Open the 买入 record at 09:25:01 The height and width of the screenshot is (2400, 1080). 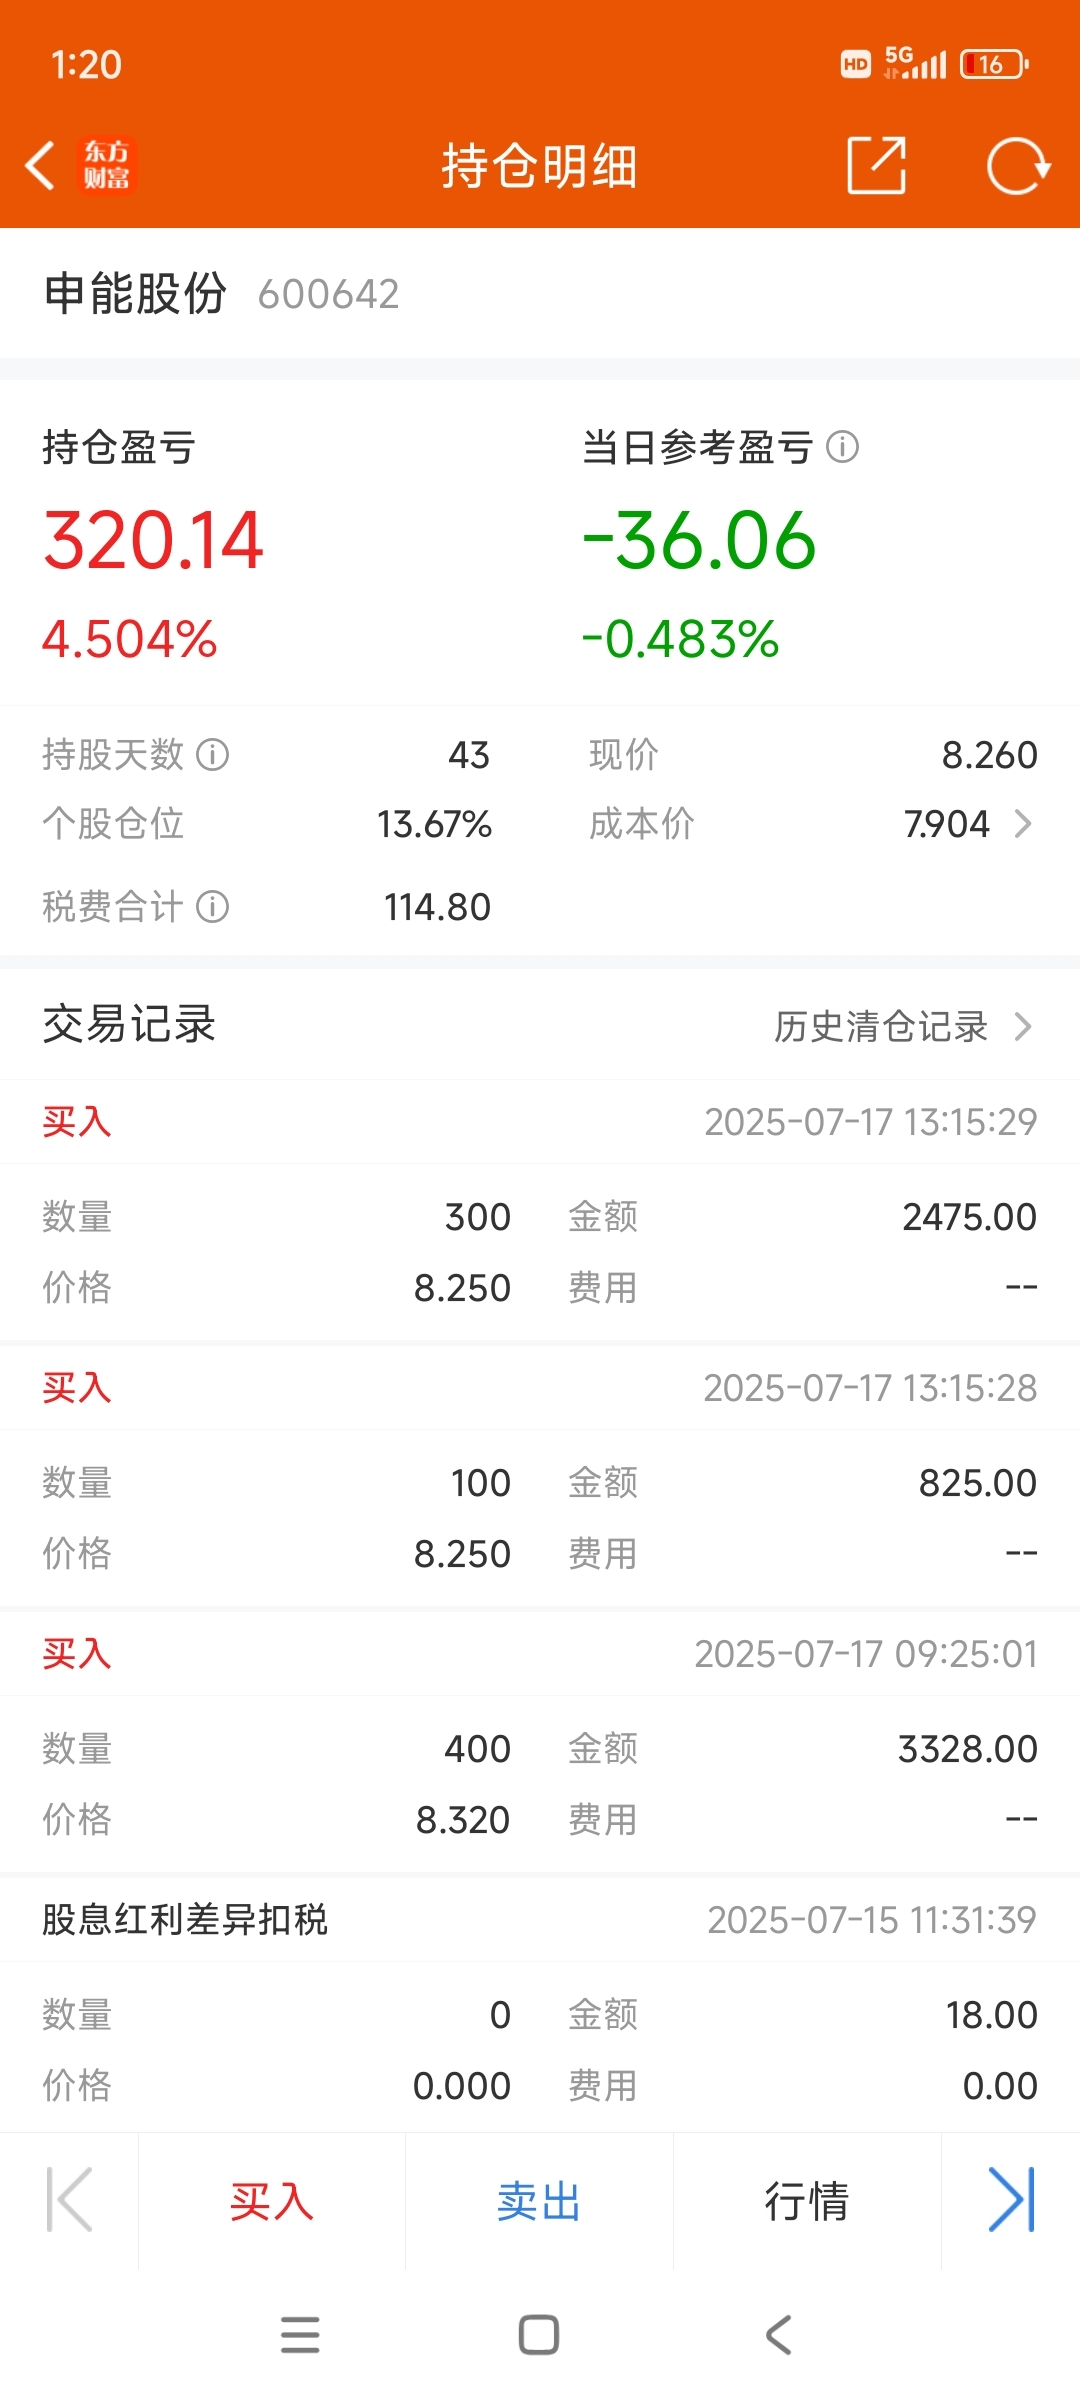540,1743
